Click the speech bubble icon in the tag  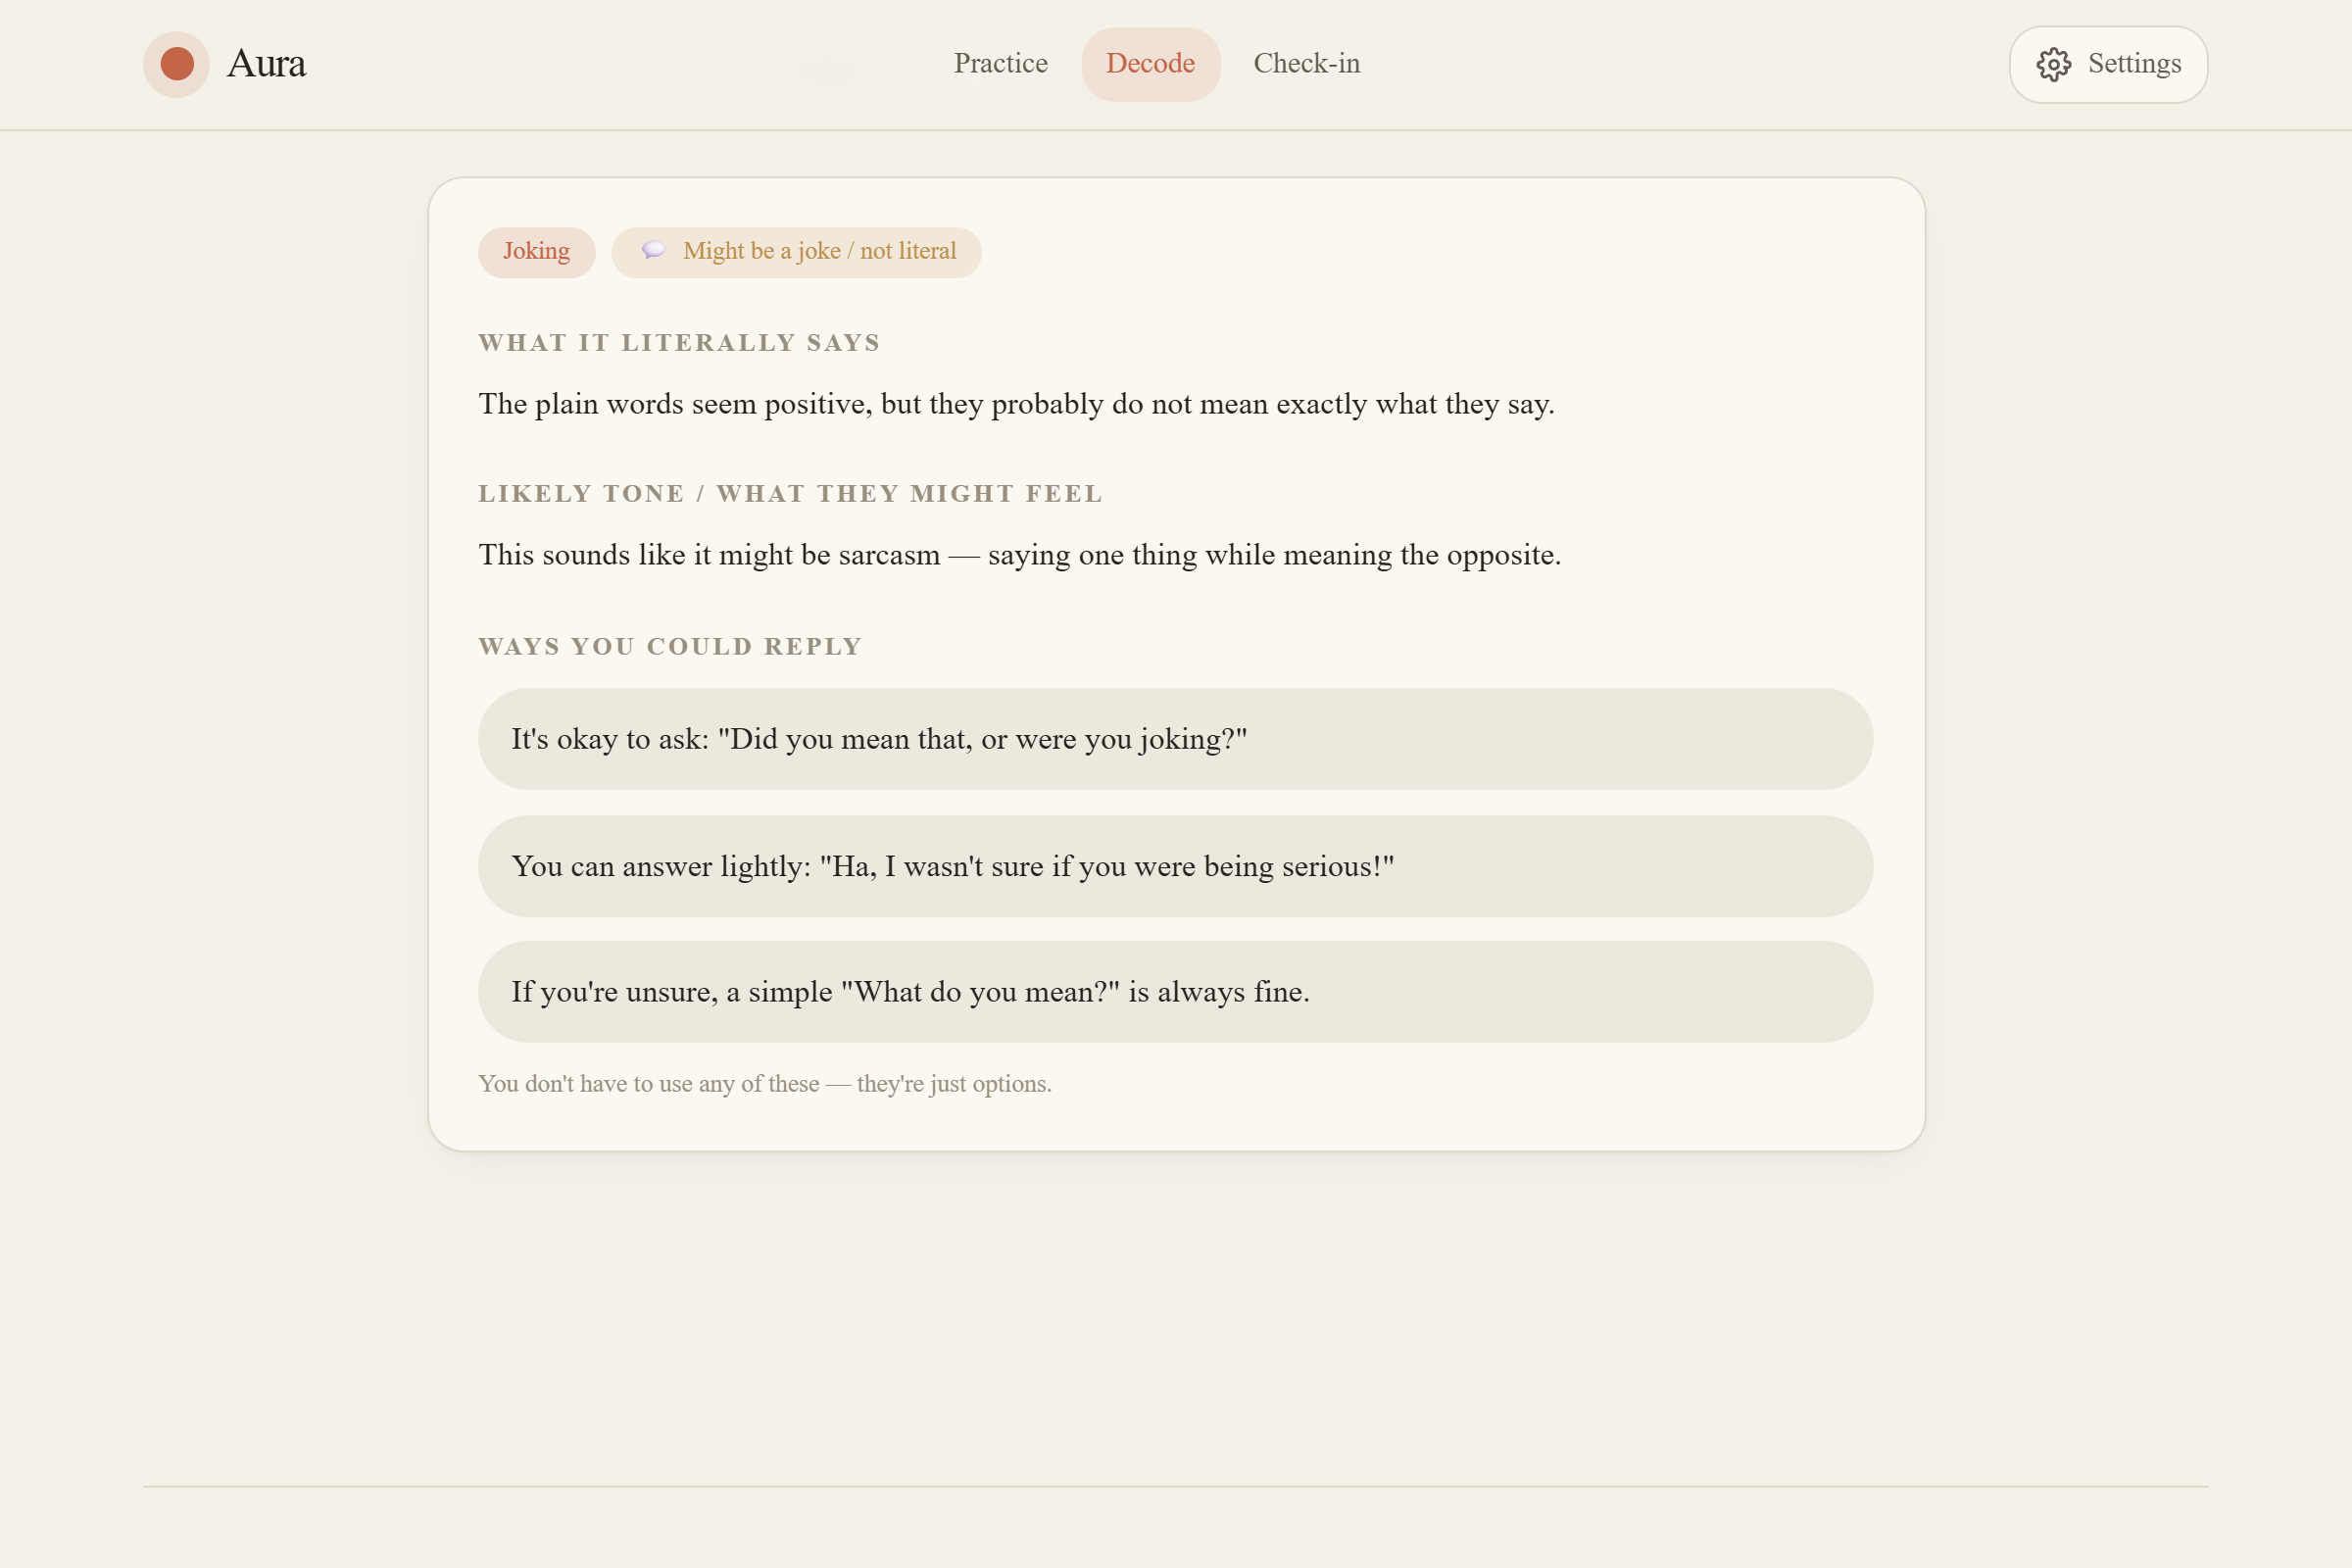pyautogui.click(x=653, y=250)
